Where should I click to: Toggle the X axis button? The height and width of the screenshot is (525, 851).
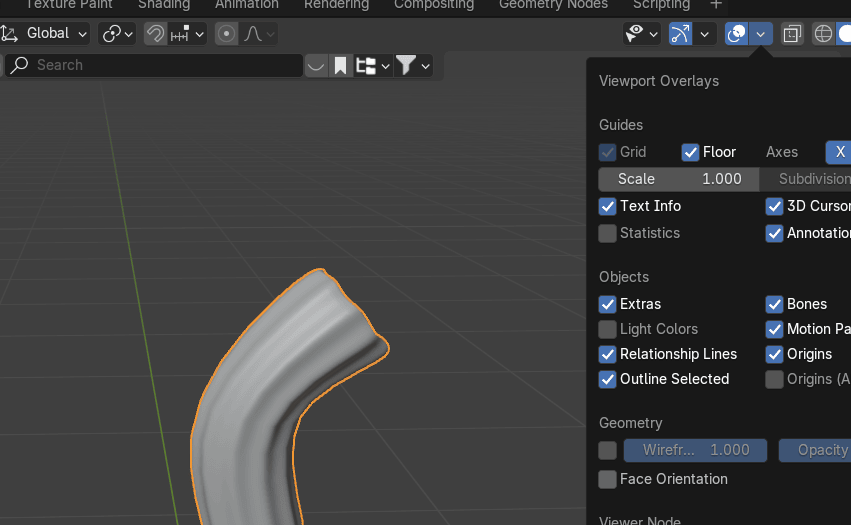tap(839, 152)
